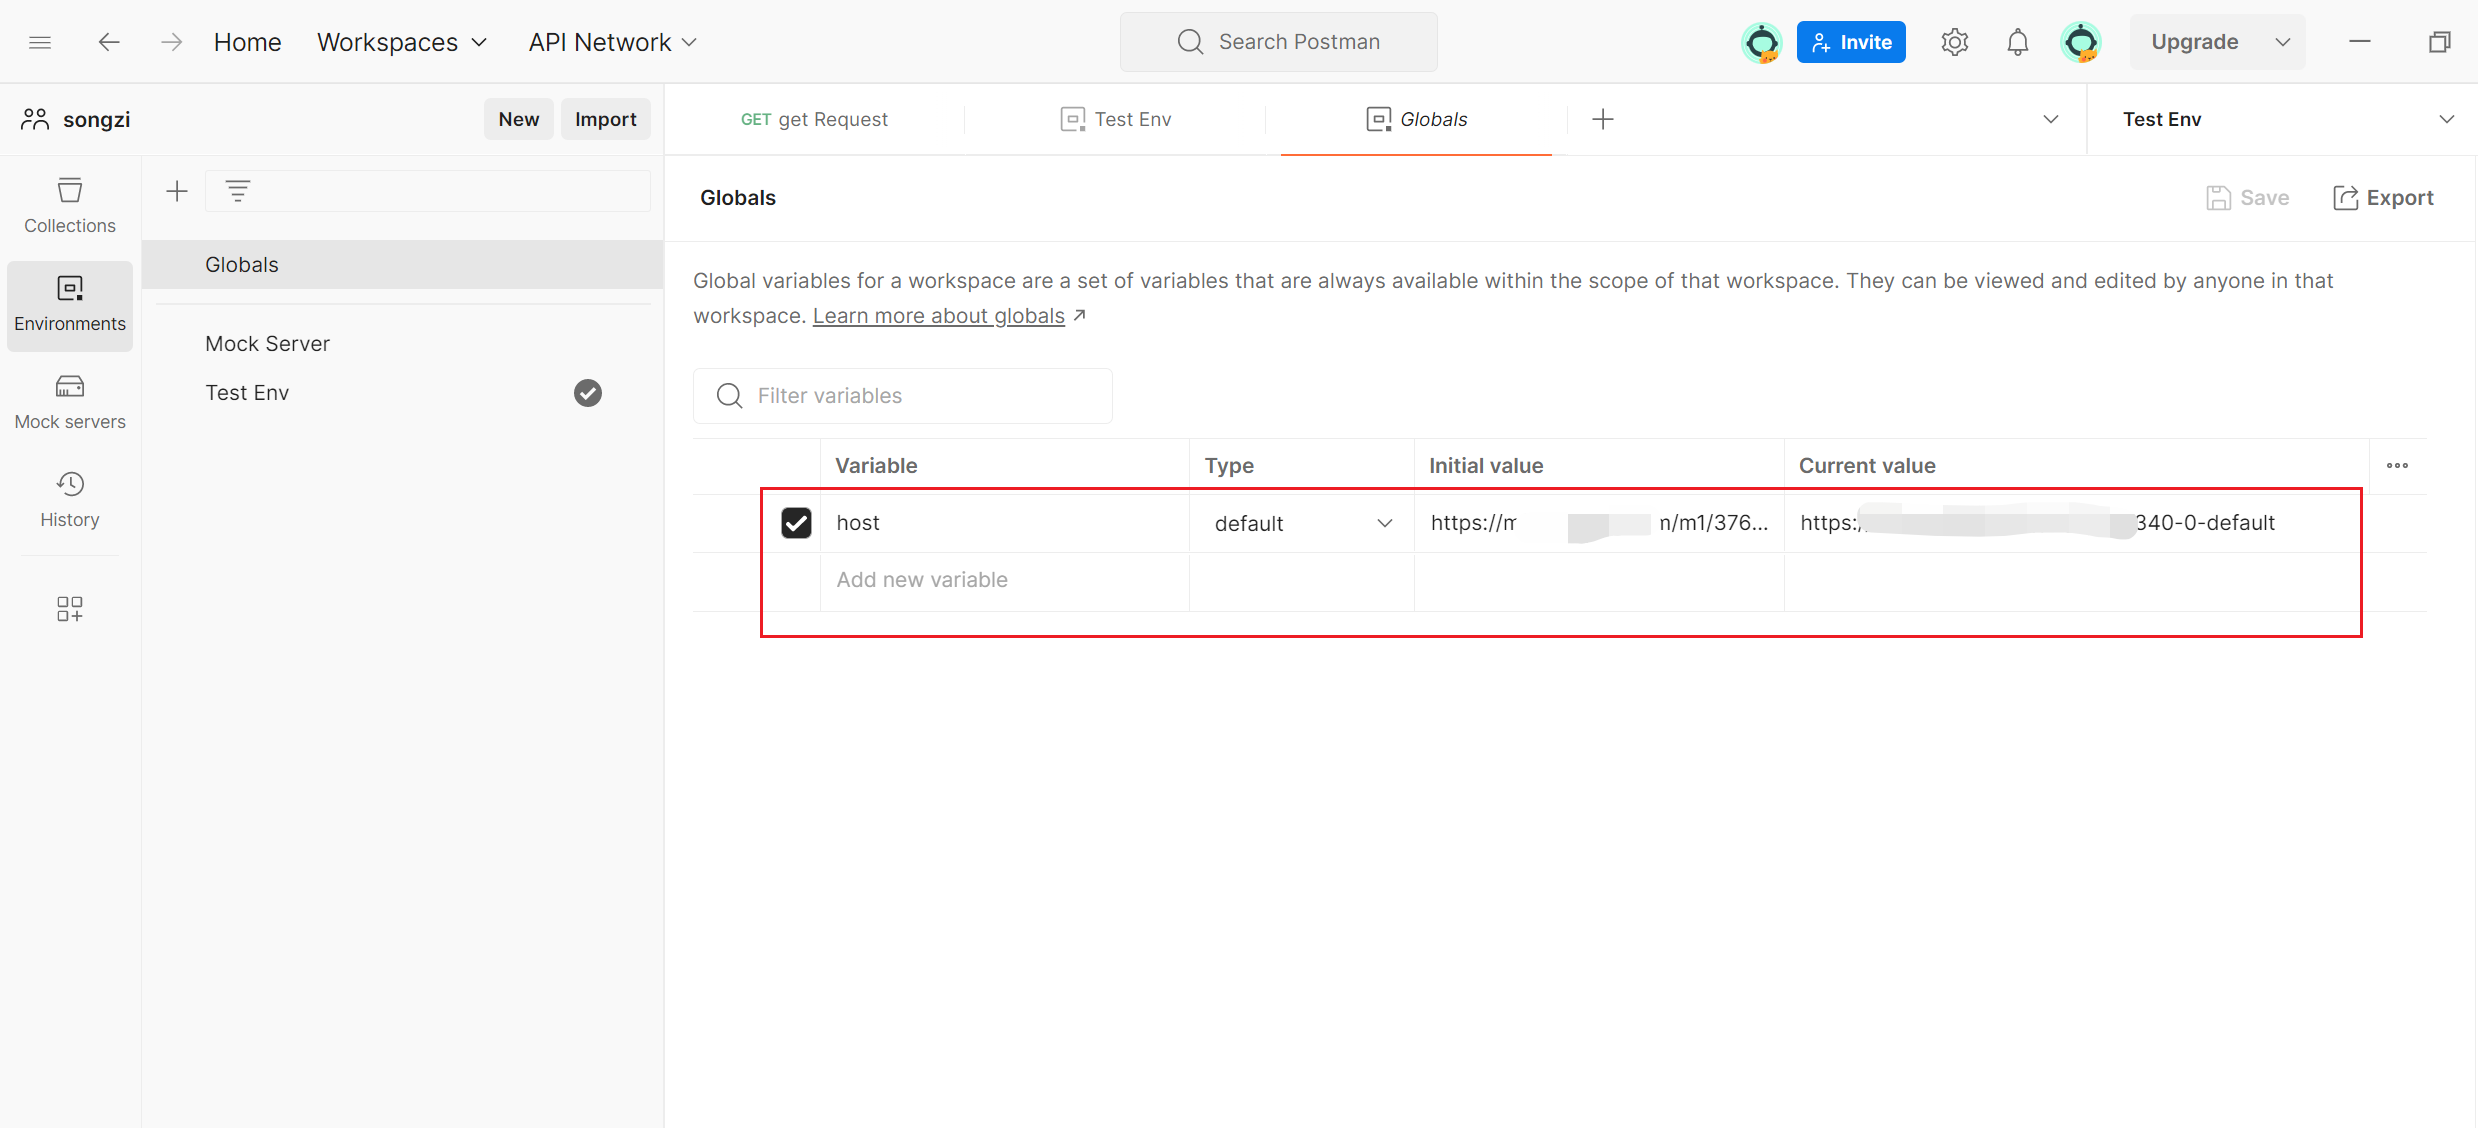Click the host variable name cell

[x=1004, y=523]
